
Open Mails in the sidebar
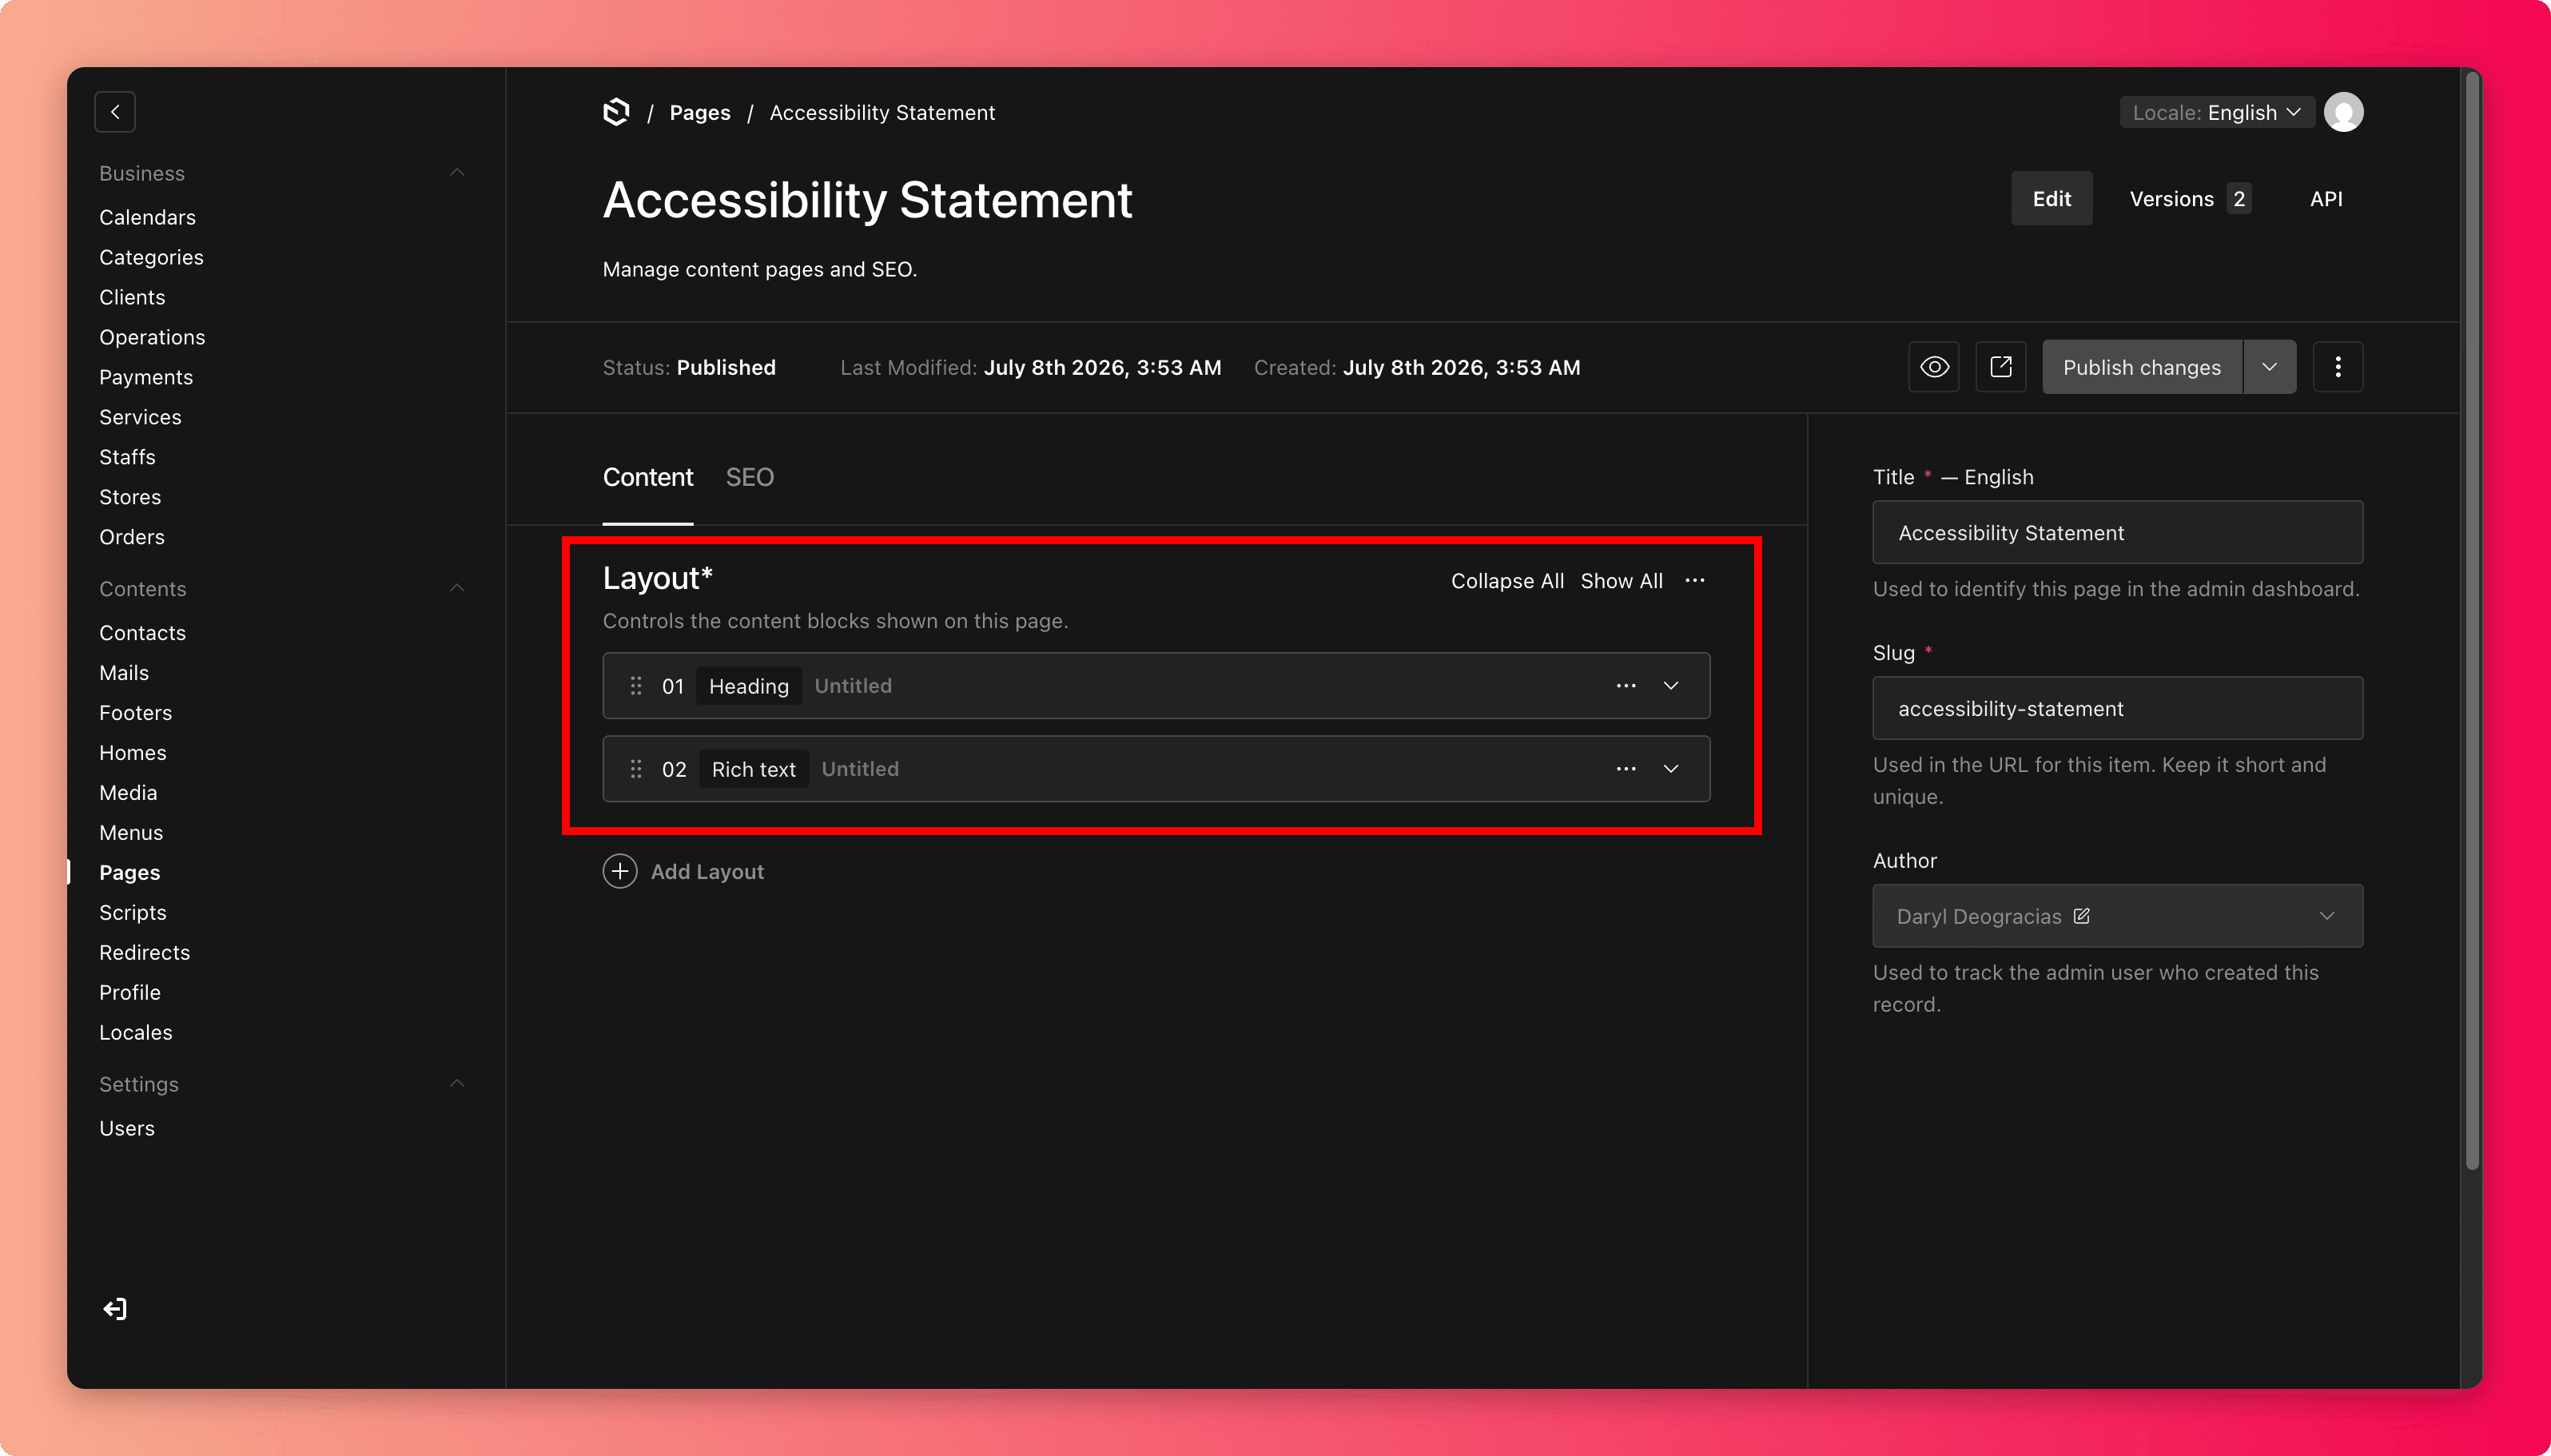tap(124, 673)
